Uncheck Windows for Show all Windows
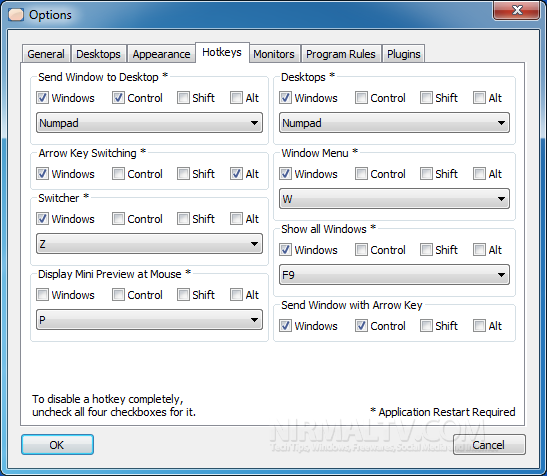This screenshot has height=476, width=547. [285, 250]
